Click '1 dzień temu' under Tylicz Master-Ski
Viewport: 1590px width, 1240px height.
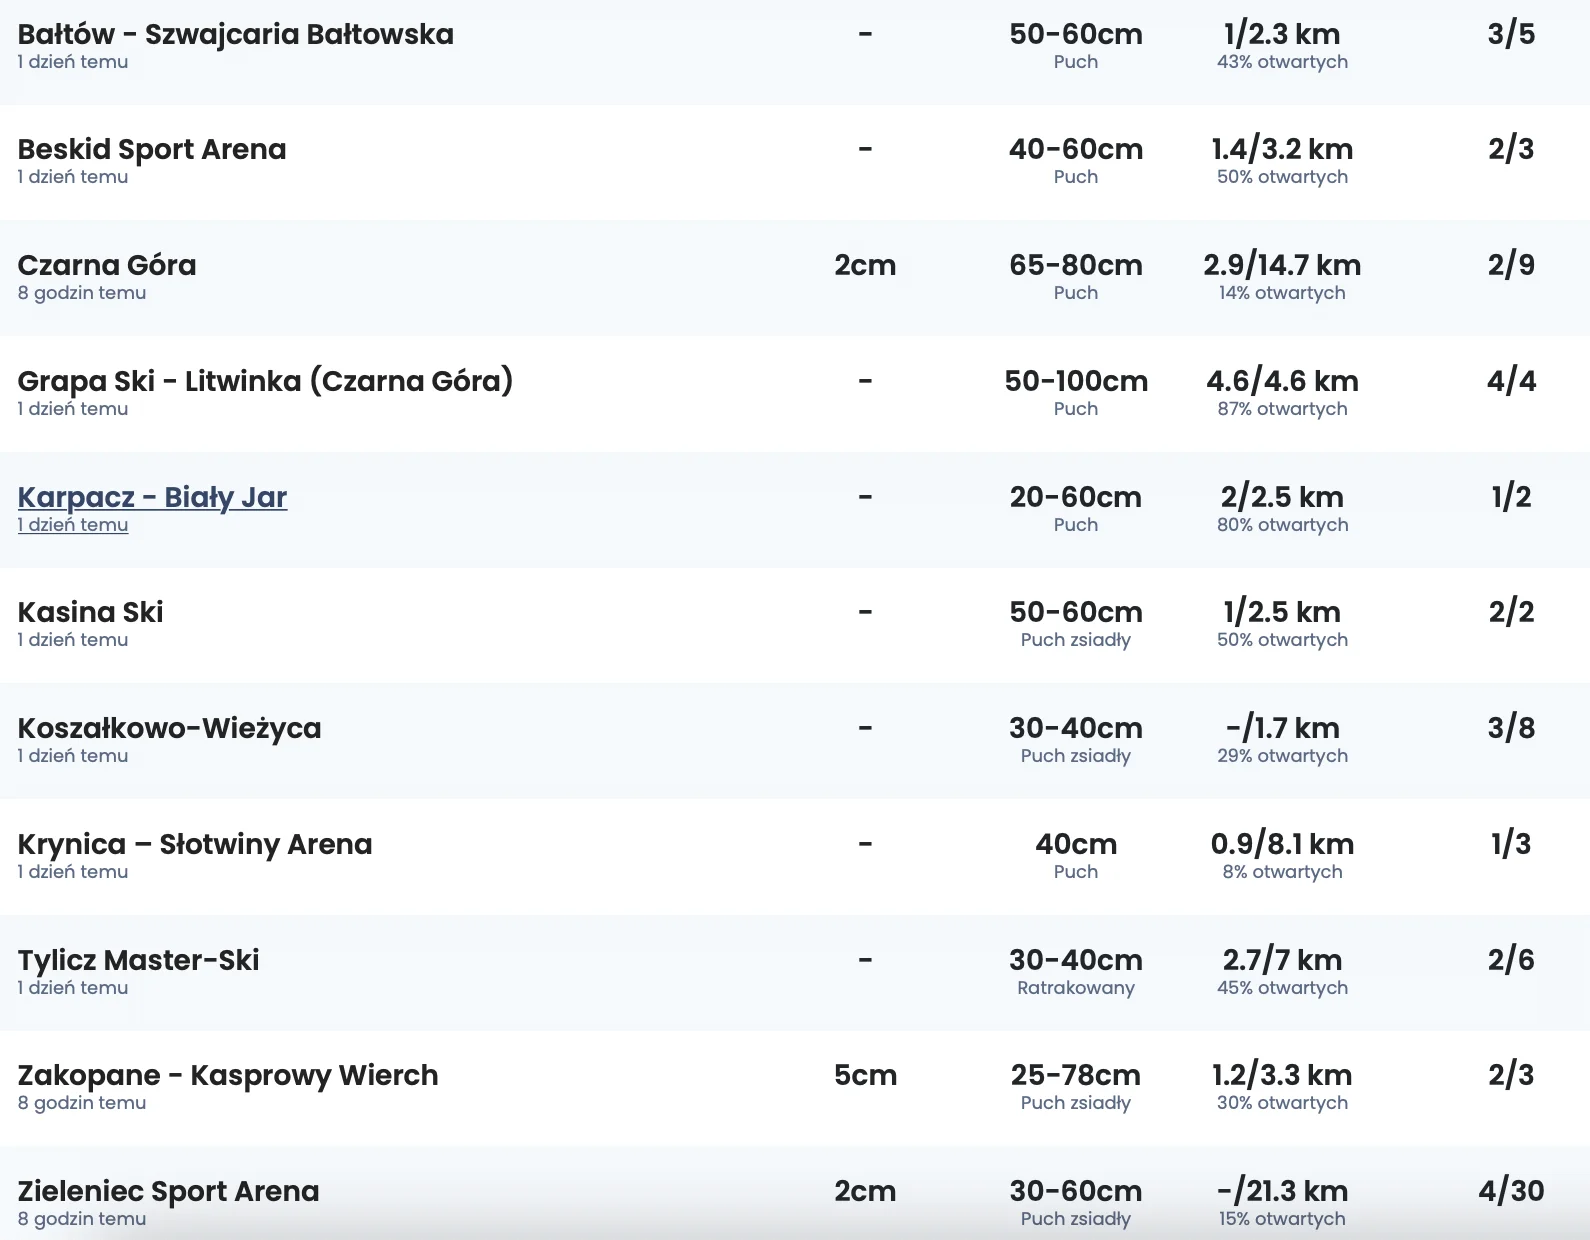73,988
